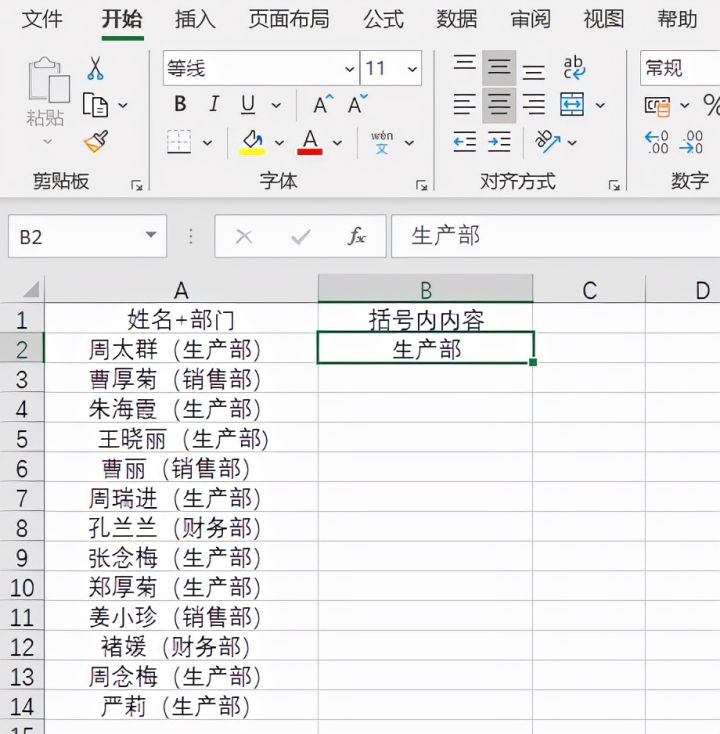Image resolution: width=720 pixels, height=734 pixels.
Task: Open the font name dropdown 等线
Action: (x=350, y=69)
